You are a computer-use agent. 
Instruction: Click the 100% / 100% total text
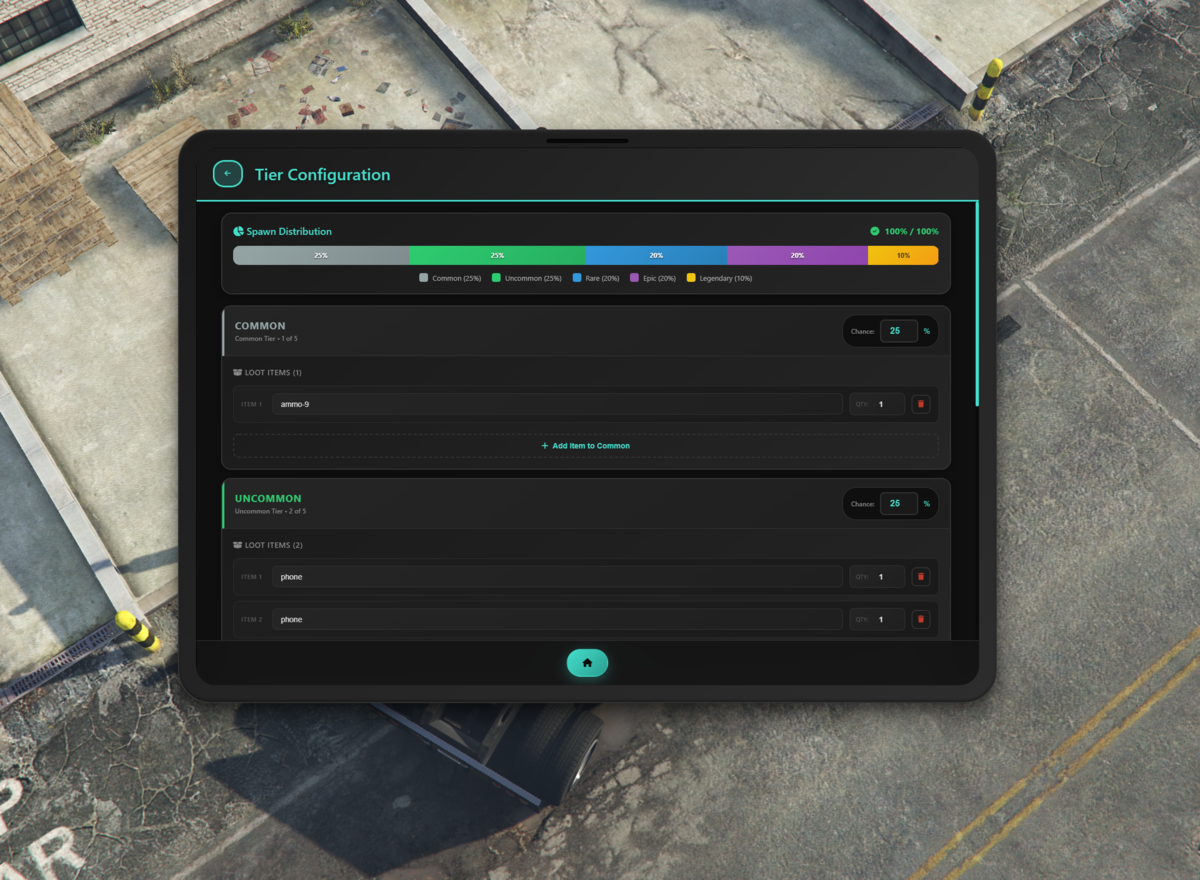911,231
